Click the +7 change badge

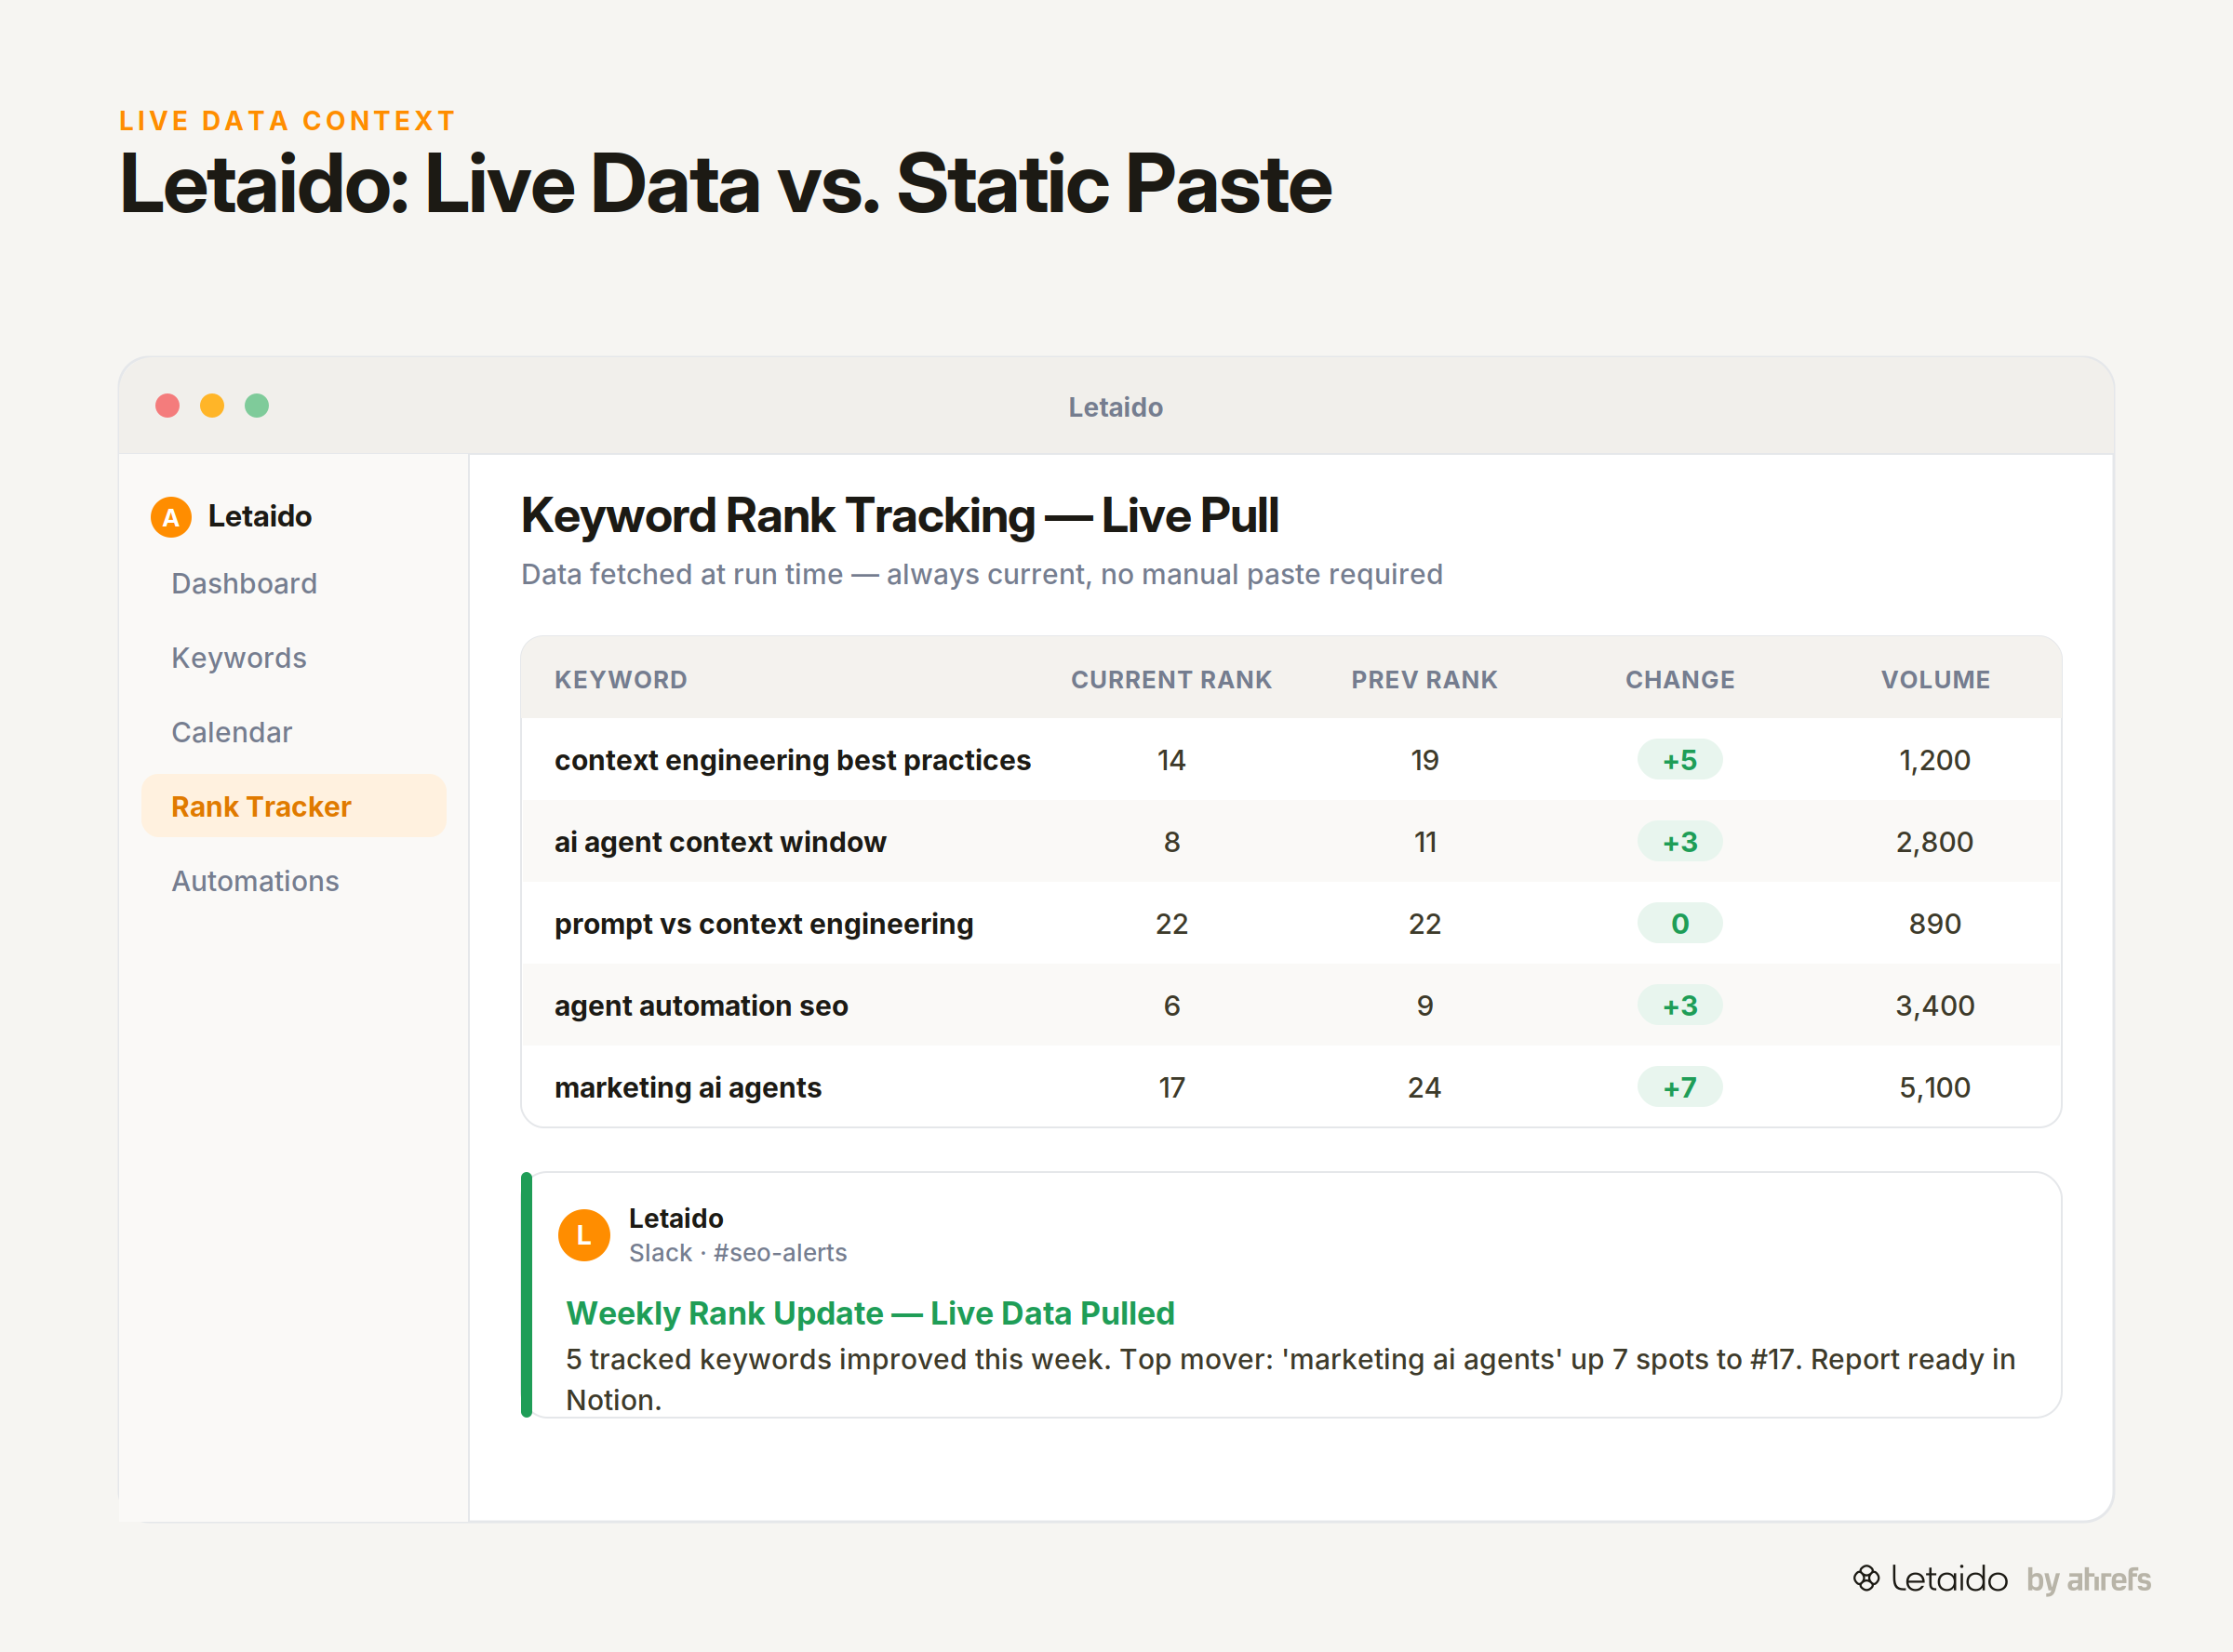click(x=1680, y=1087)
